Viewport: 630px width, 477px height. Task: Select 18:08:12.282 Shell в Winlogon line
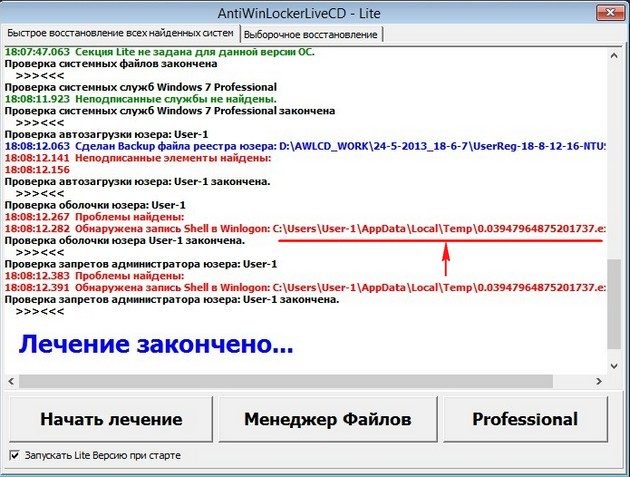(x=305, y=229)
